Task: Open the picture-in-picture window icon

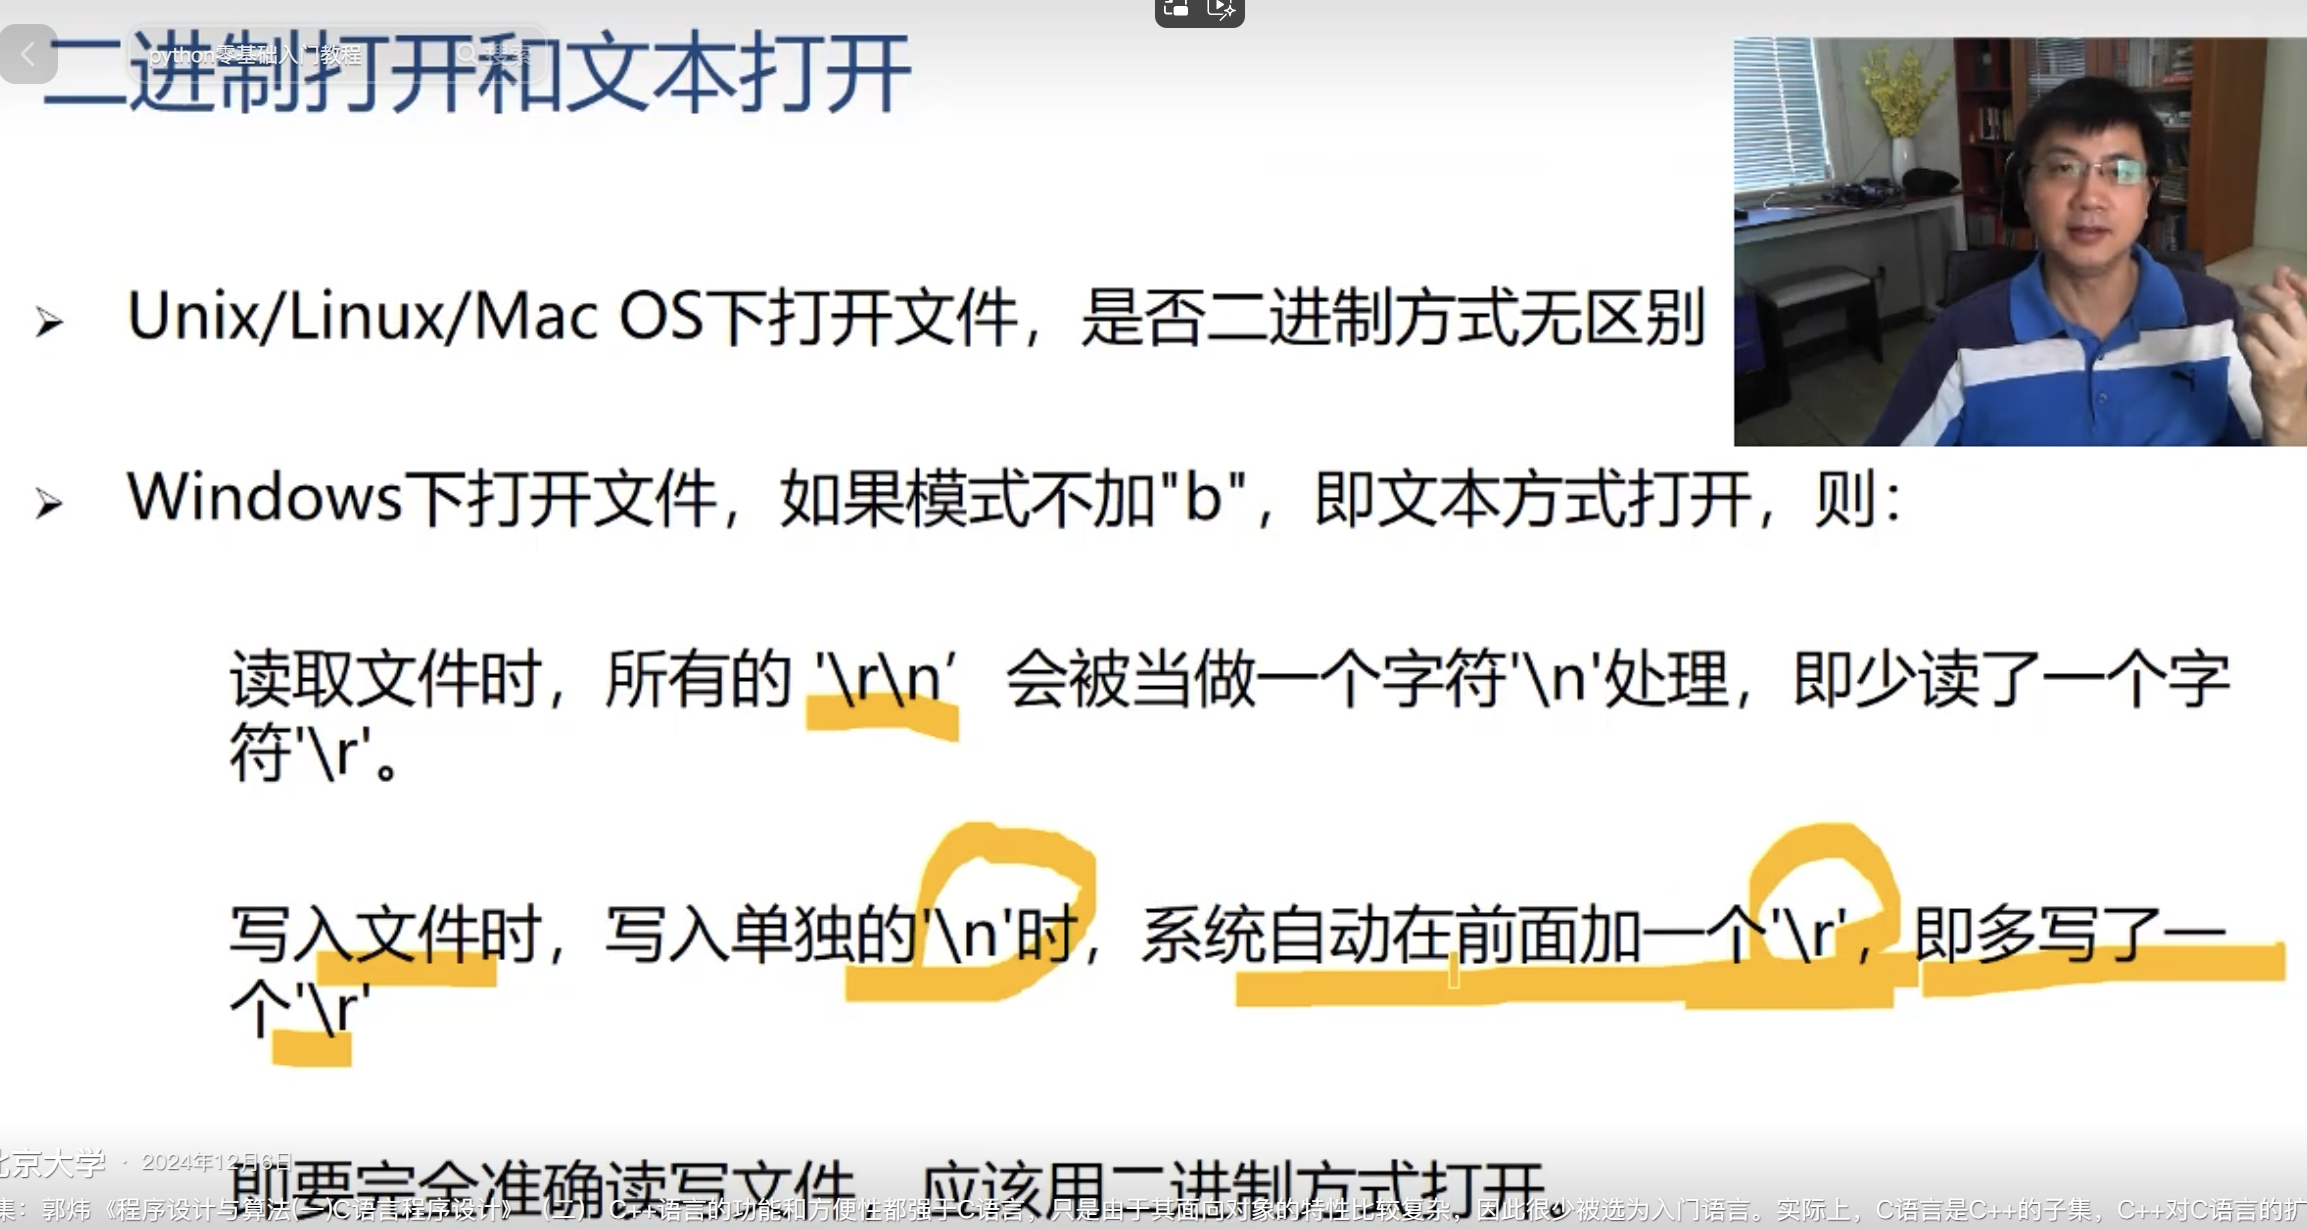Action: click(x=1176, y=10)
